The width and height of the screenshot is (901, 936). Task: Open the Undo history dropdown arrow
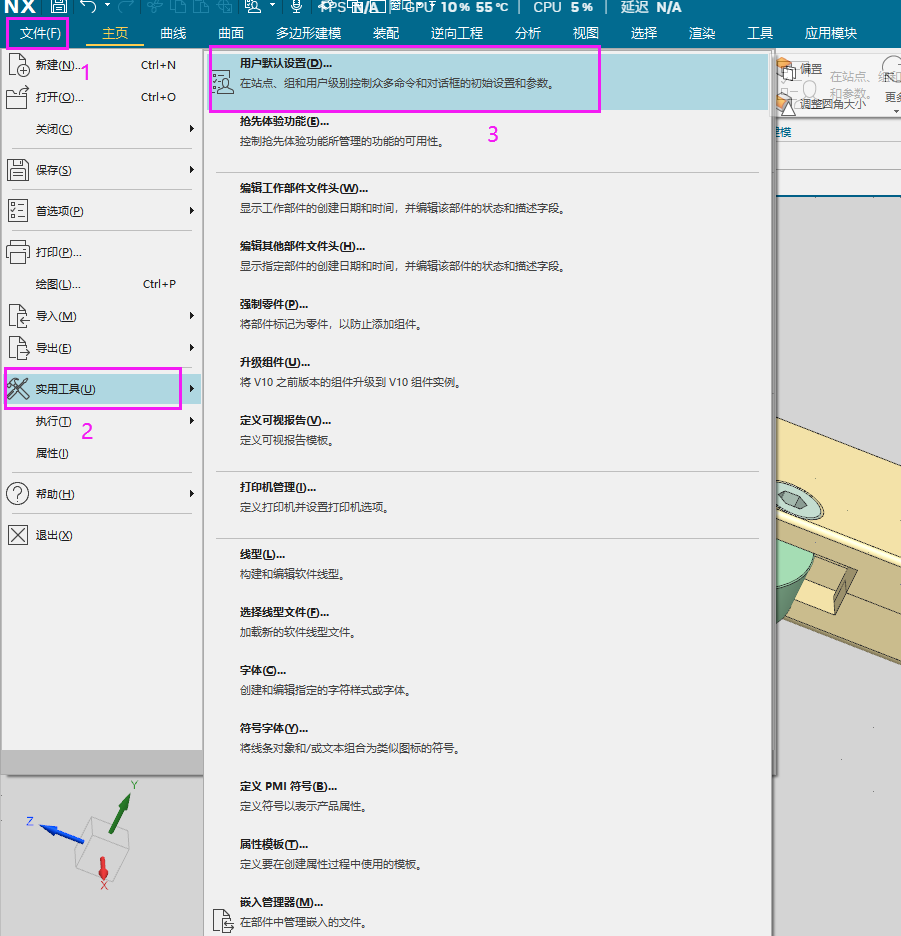click(x=107, y=5)
